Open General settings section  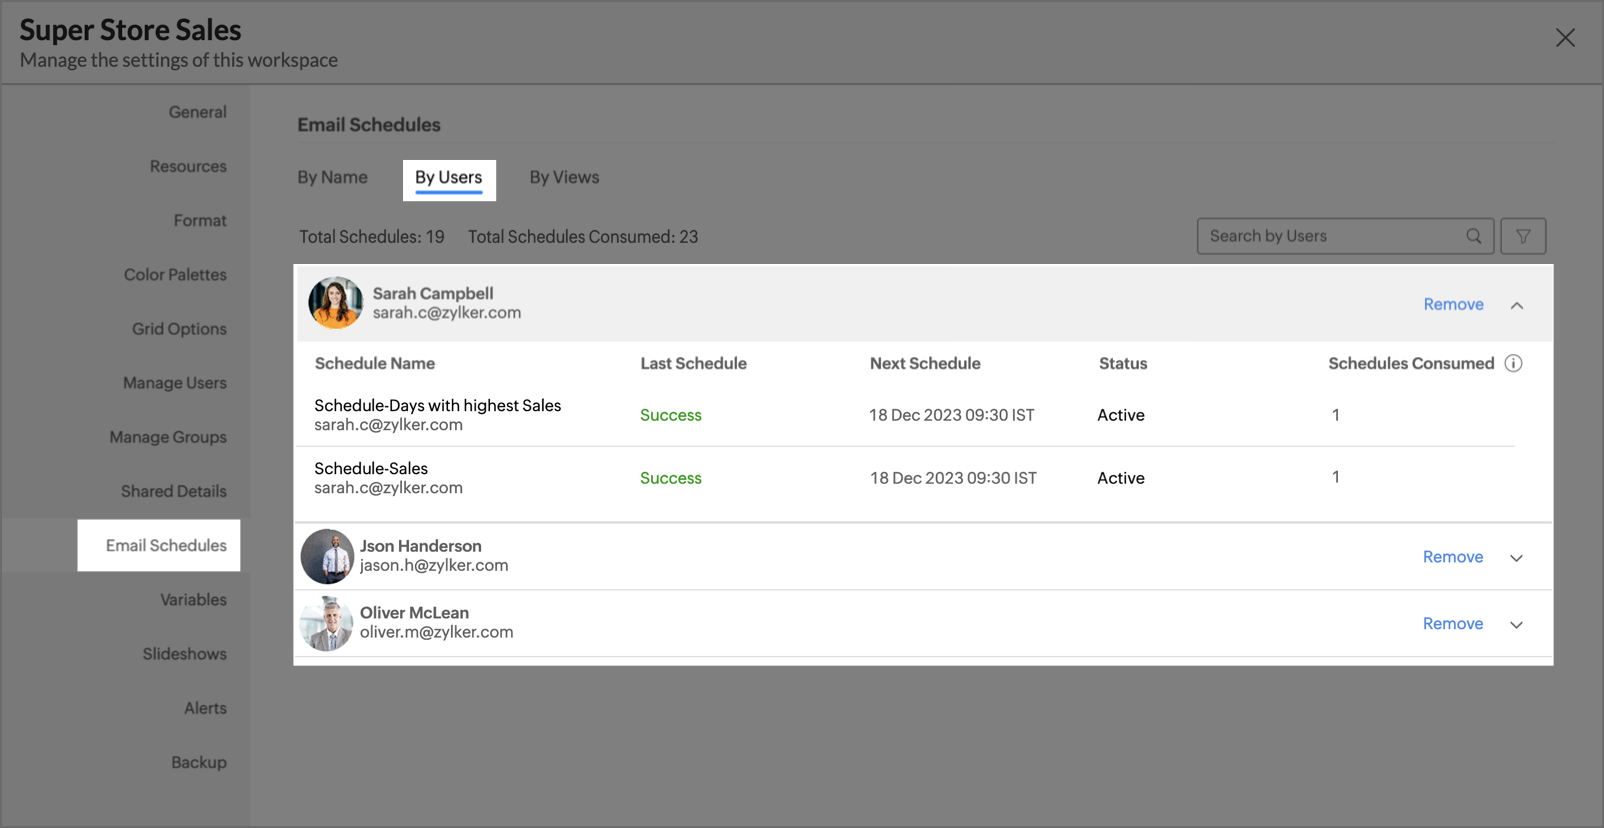[198, 112]
